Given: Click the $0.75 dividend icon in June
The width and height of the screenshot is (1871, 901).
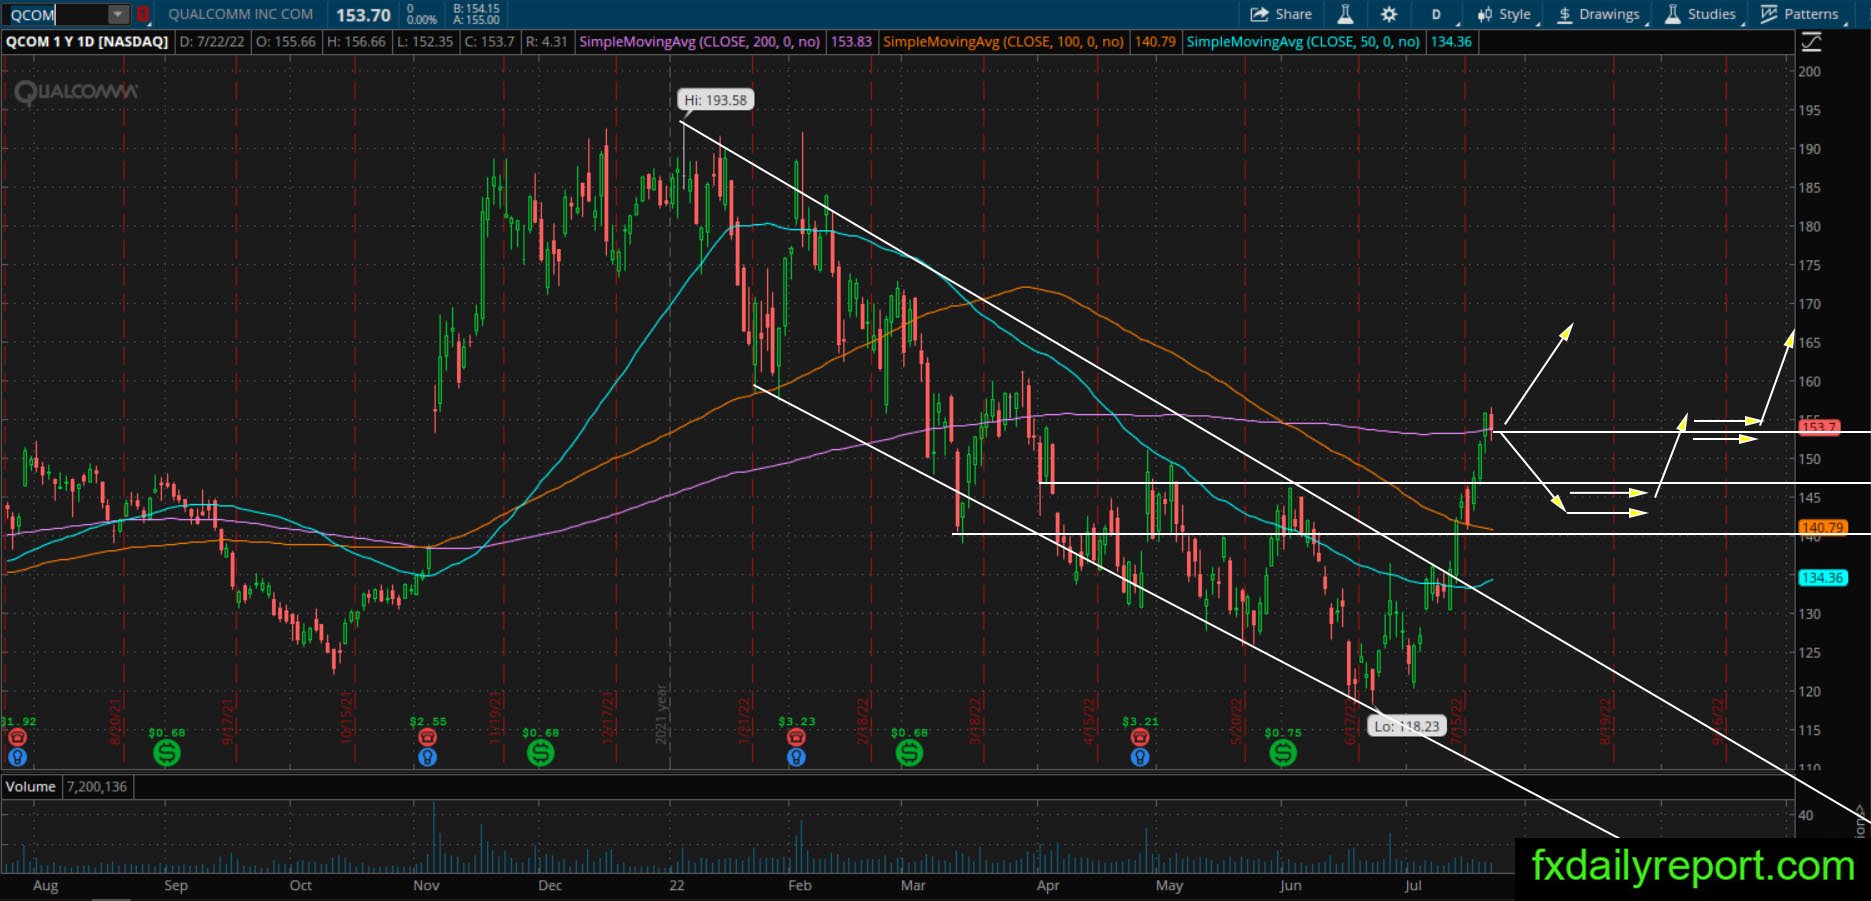Looking at the screenshot, I should (x=1283, y=753).
